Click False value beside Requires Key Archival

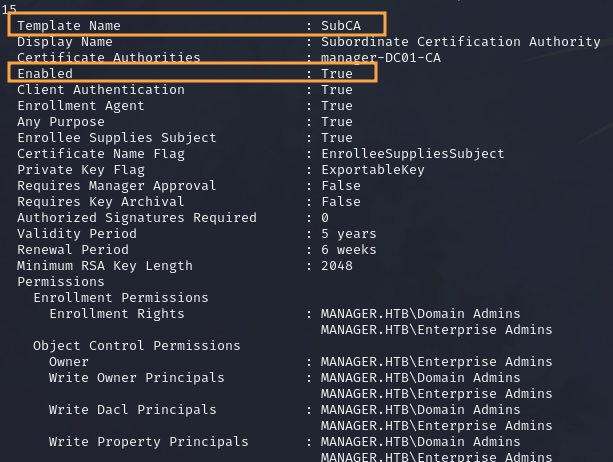click(x=341, y=202)
